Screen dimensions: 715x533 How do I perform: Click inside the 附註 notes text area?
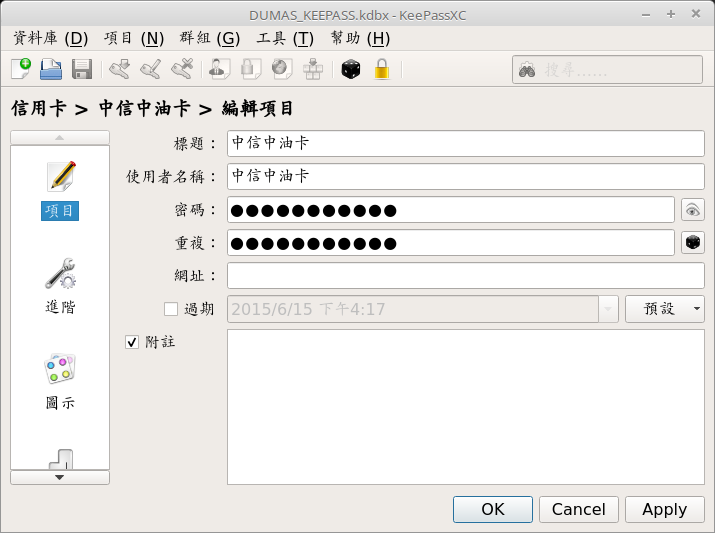[466, 407]
